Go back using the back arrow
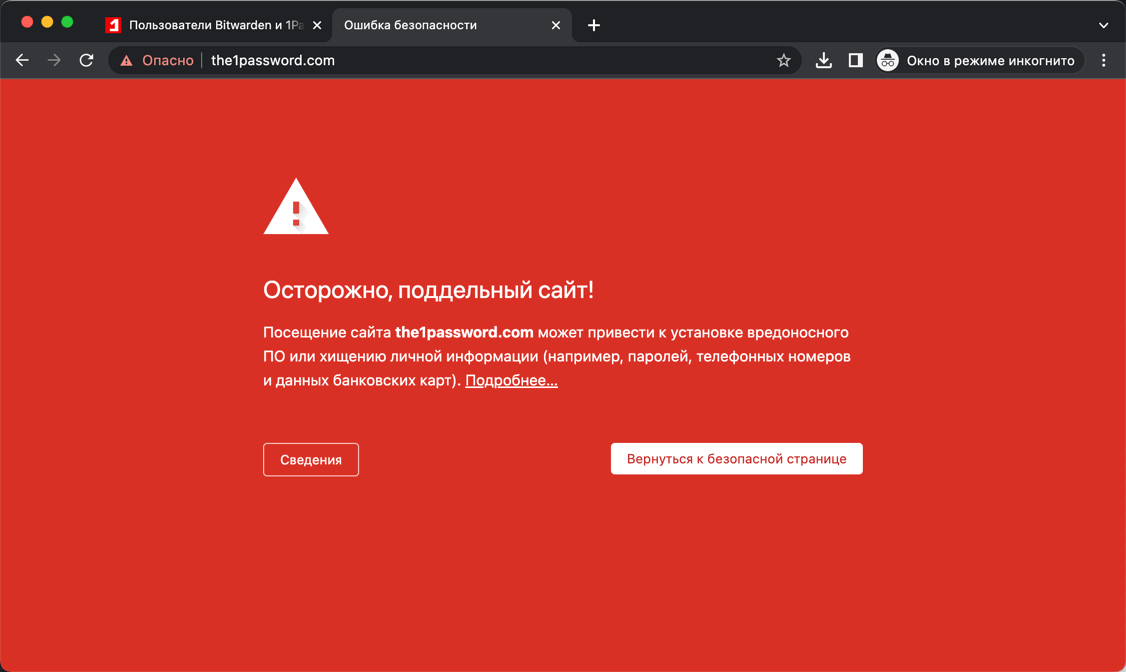Screen dimensions: 1126x672 (x=22, y=60)
